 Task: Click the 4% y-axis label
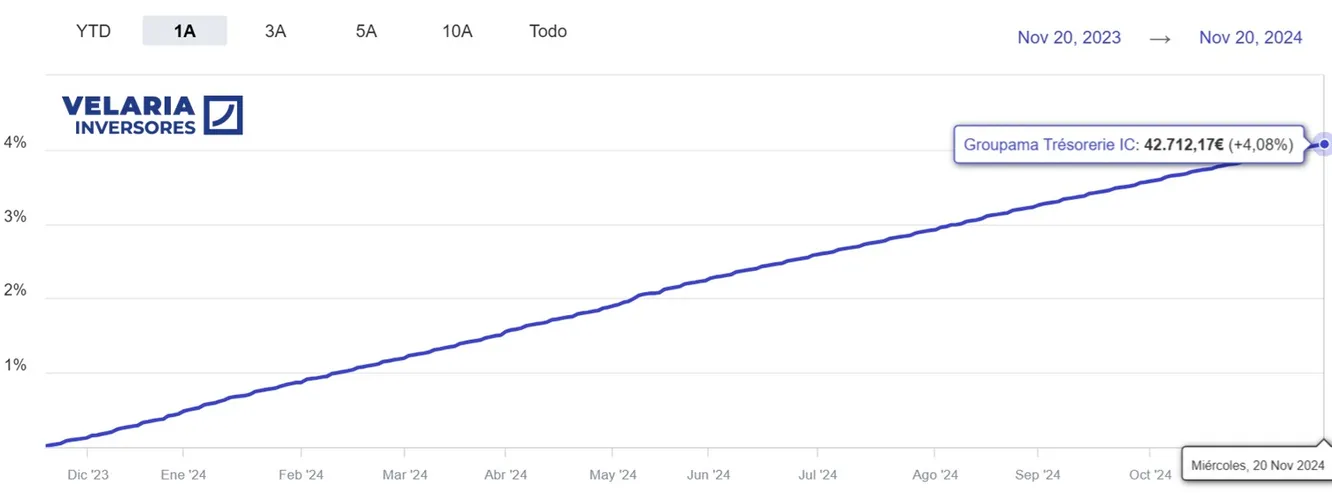[x=15, y=143]
